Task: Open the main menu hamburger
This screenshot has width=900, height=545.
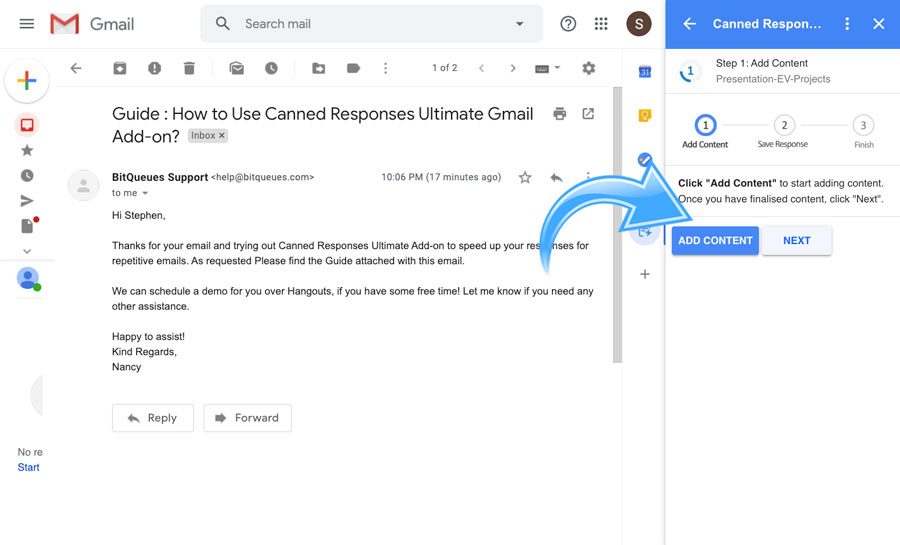Action: click(x=27, y=24)
